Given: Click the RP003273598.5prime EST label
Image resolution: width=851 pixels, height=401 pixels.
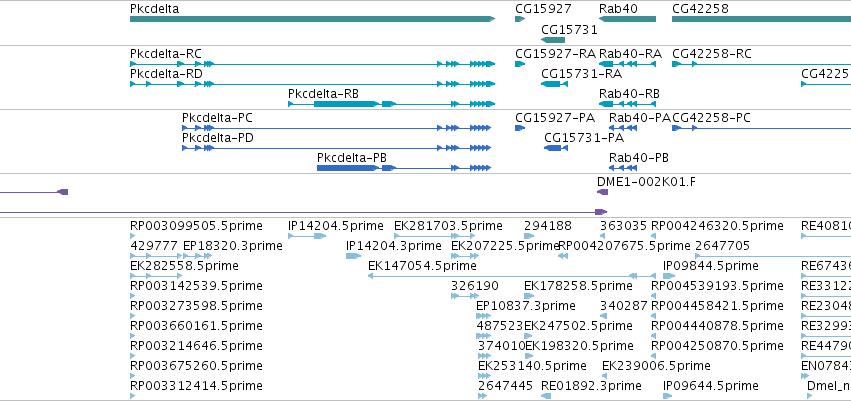Looking at the screenshot, I should [196, 305].
